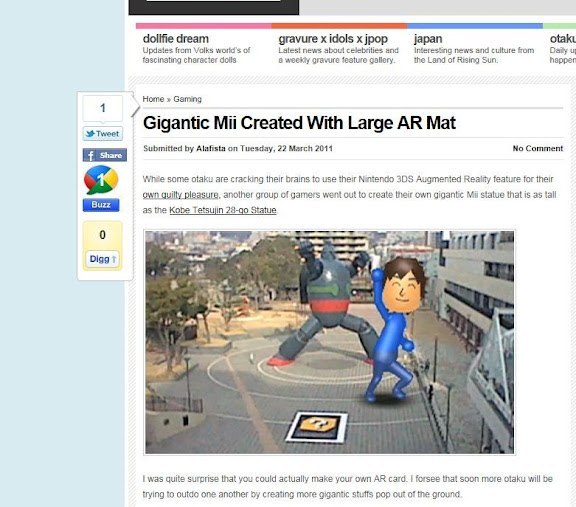
Task: Go to Home breadcrumb link
Action: tap(153, 99)
